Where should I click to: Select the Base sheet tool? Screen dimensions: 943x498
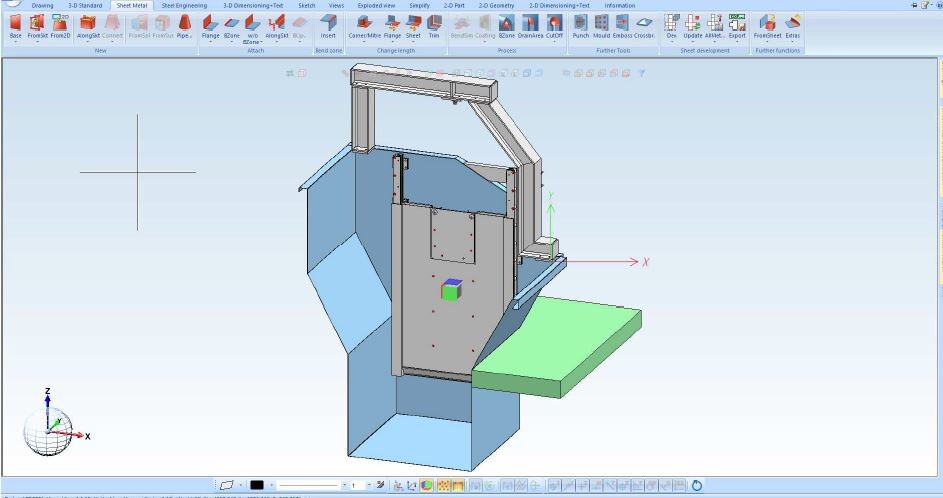15,25
